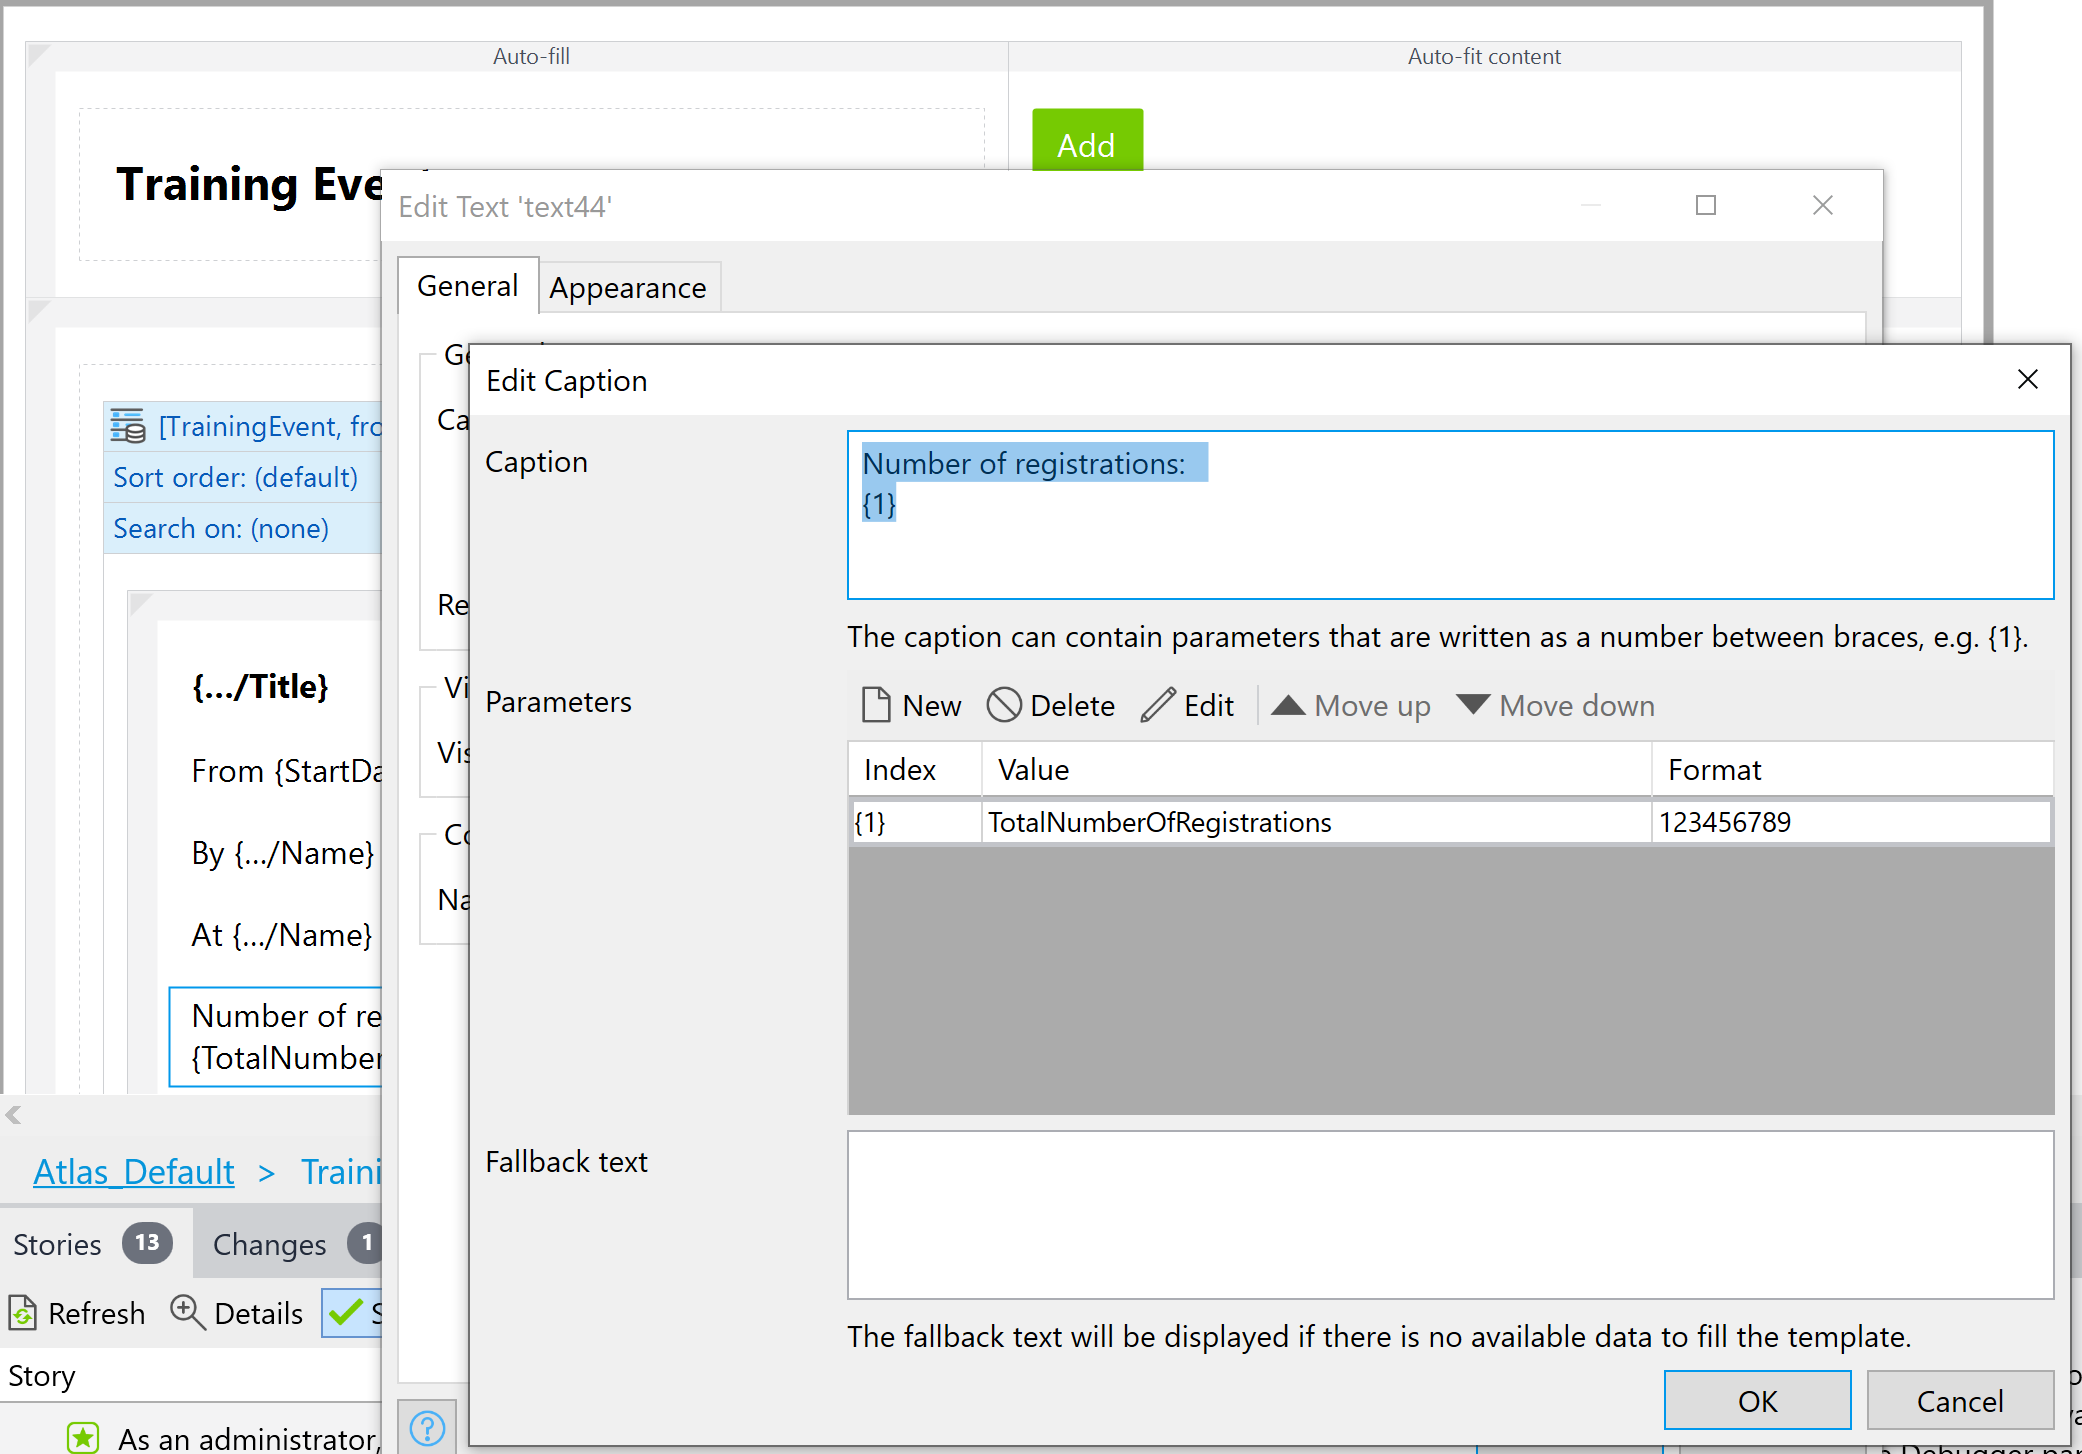Click the Refresh stories icon
Viewport: 2082px width, 1454px height.
[22, 1312]
